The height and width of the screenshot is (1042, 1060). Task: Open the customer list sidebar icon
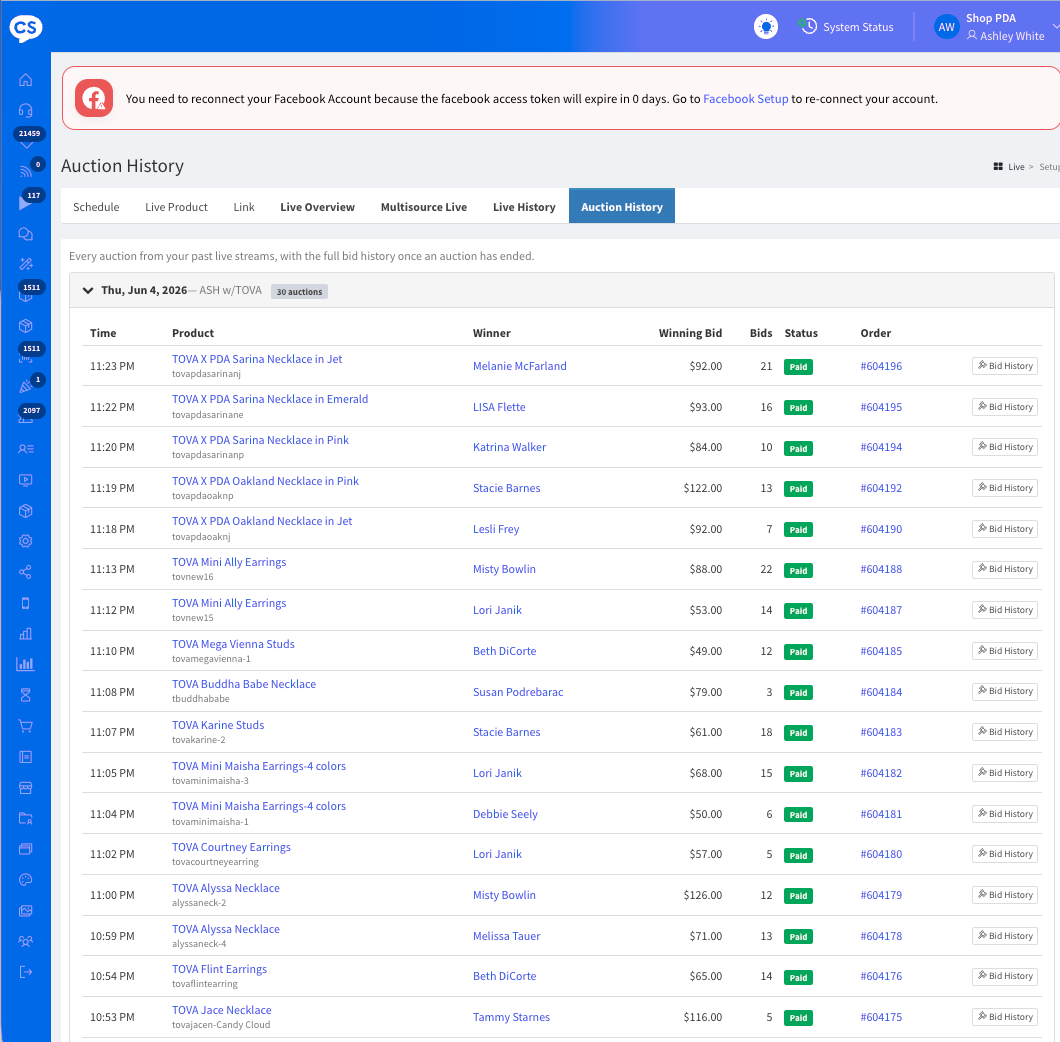[26, 449]
